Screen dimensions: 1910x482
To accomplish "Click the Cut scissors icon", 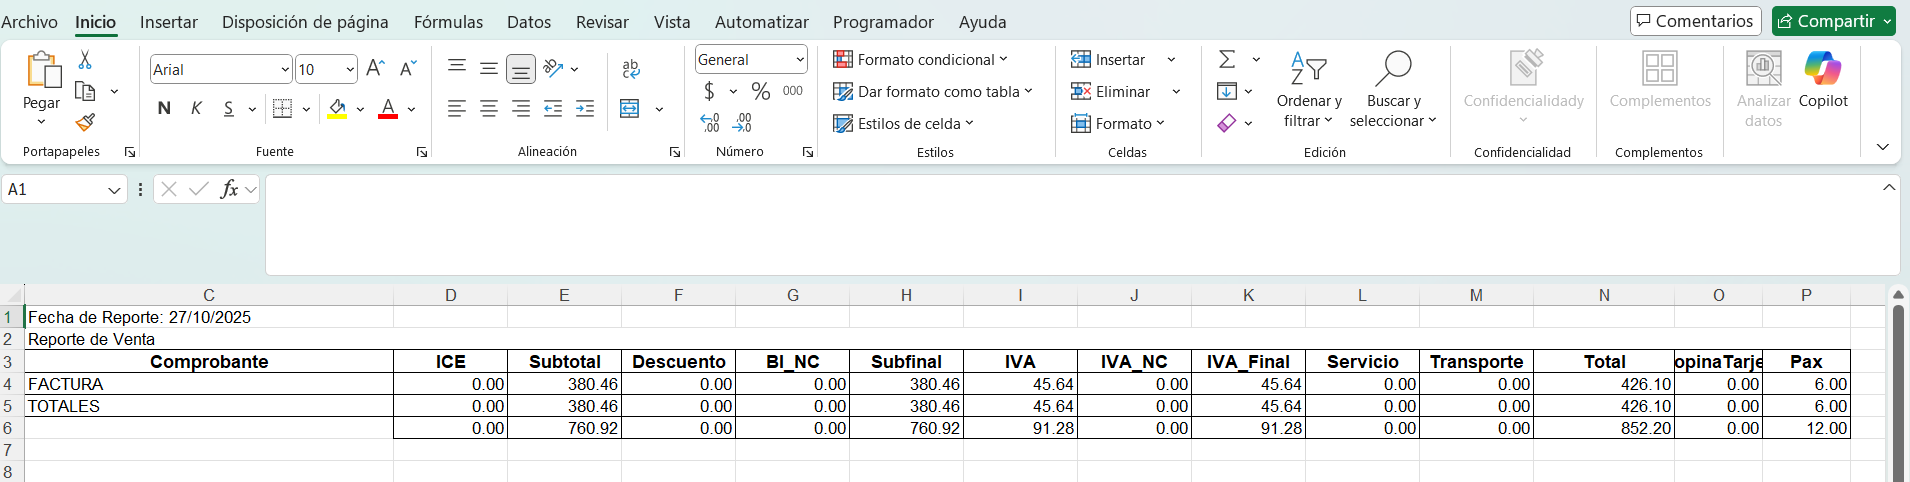I will [x=85, y=60].
